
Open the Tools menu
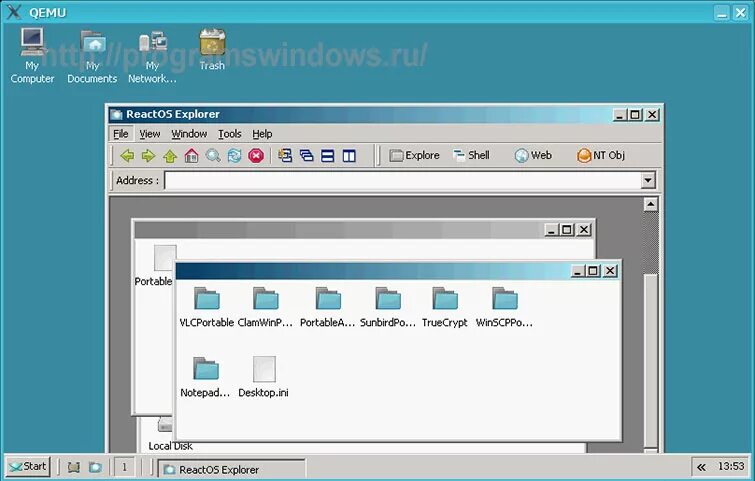(229, 134)
